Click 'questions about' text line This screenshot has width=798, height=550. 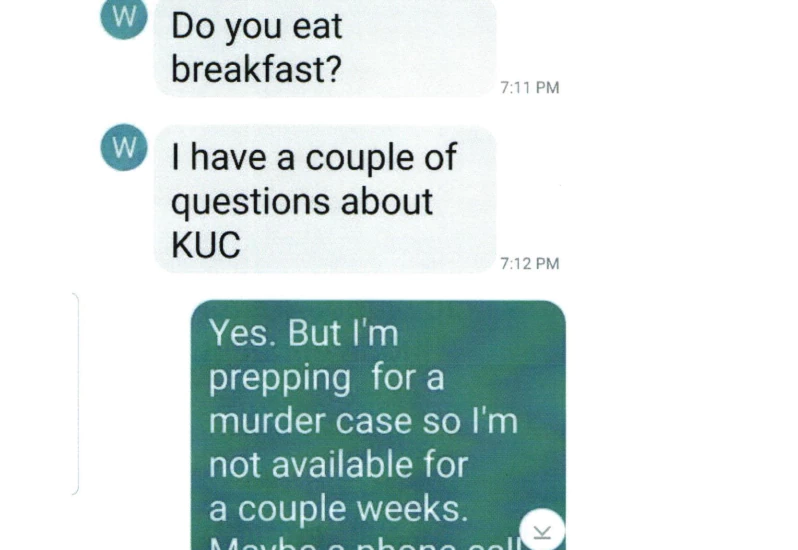pyautogui.click(x=302, y=202)
